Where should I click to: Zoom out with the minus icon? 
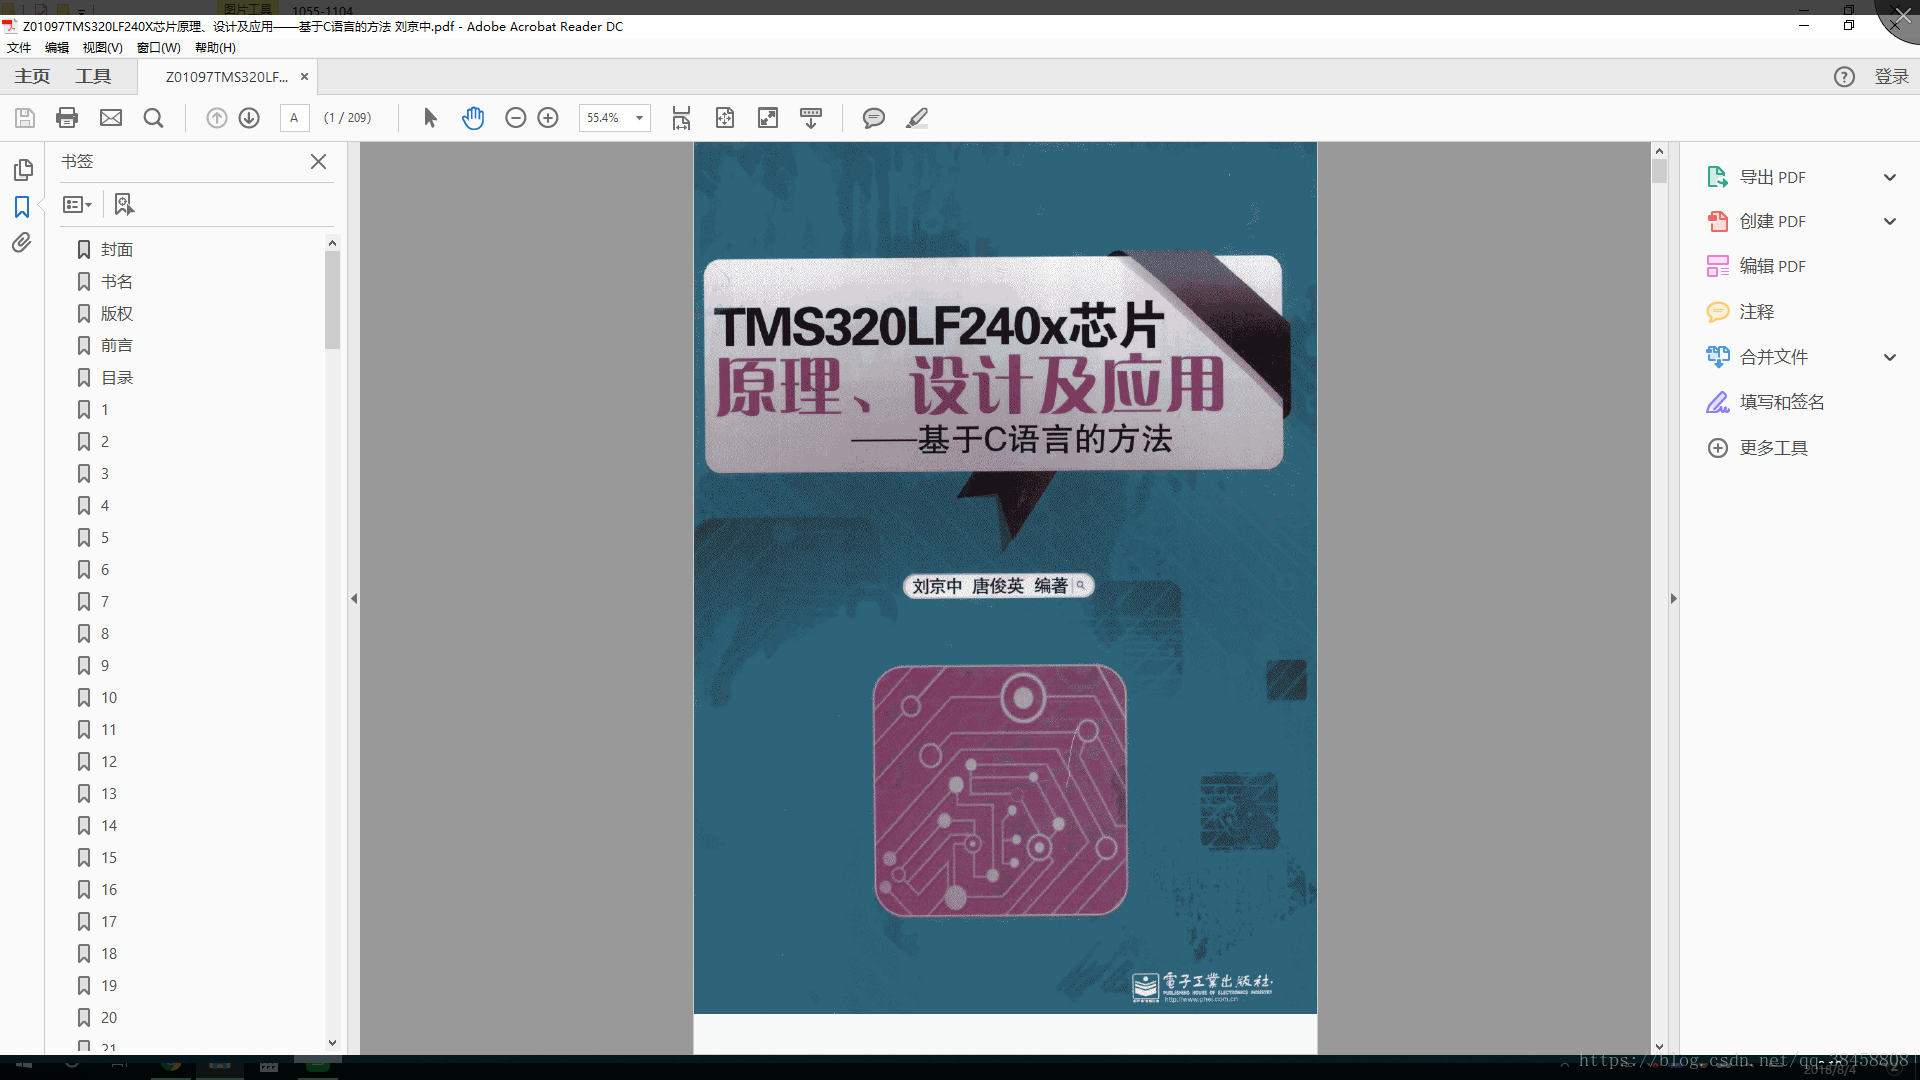click(x=515, y=118)
